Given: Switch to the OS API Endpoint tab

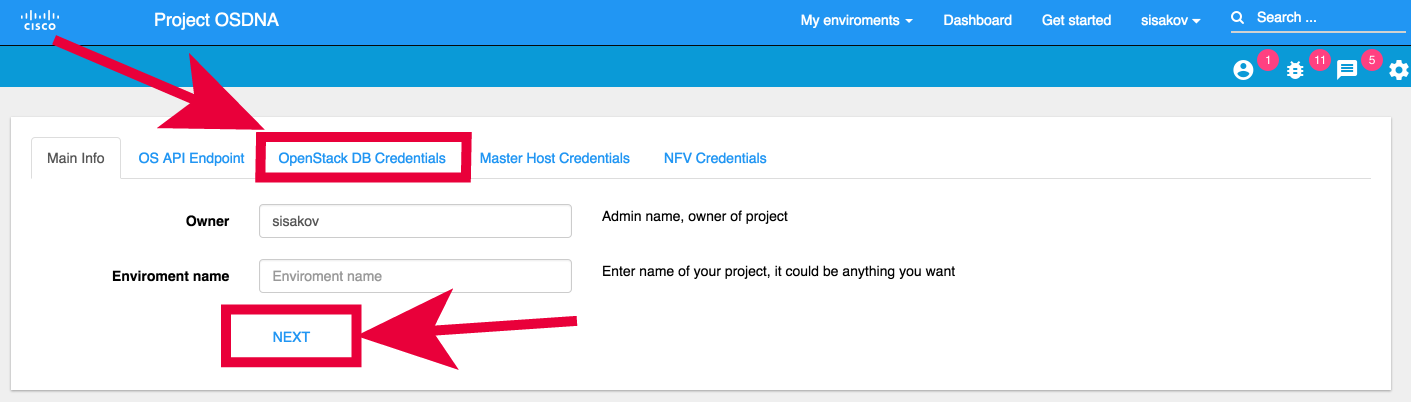Looking at the screenshot, I should click(x=191, y=158).
